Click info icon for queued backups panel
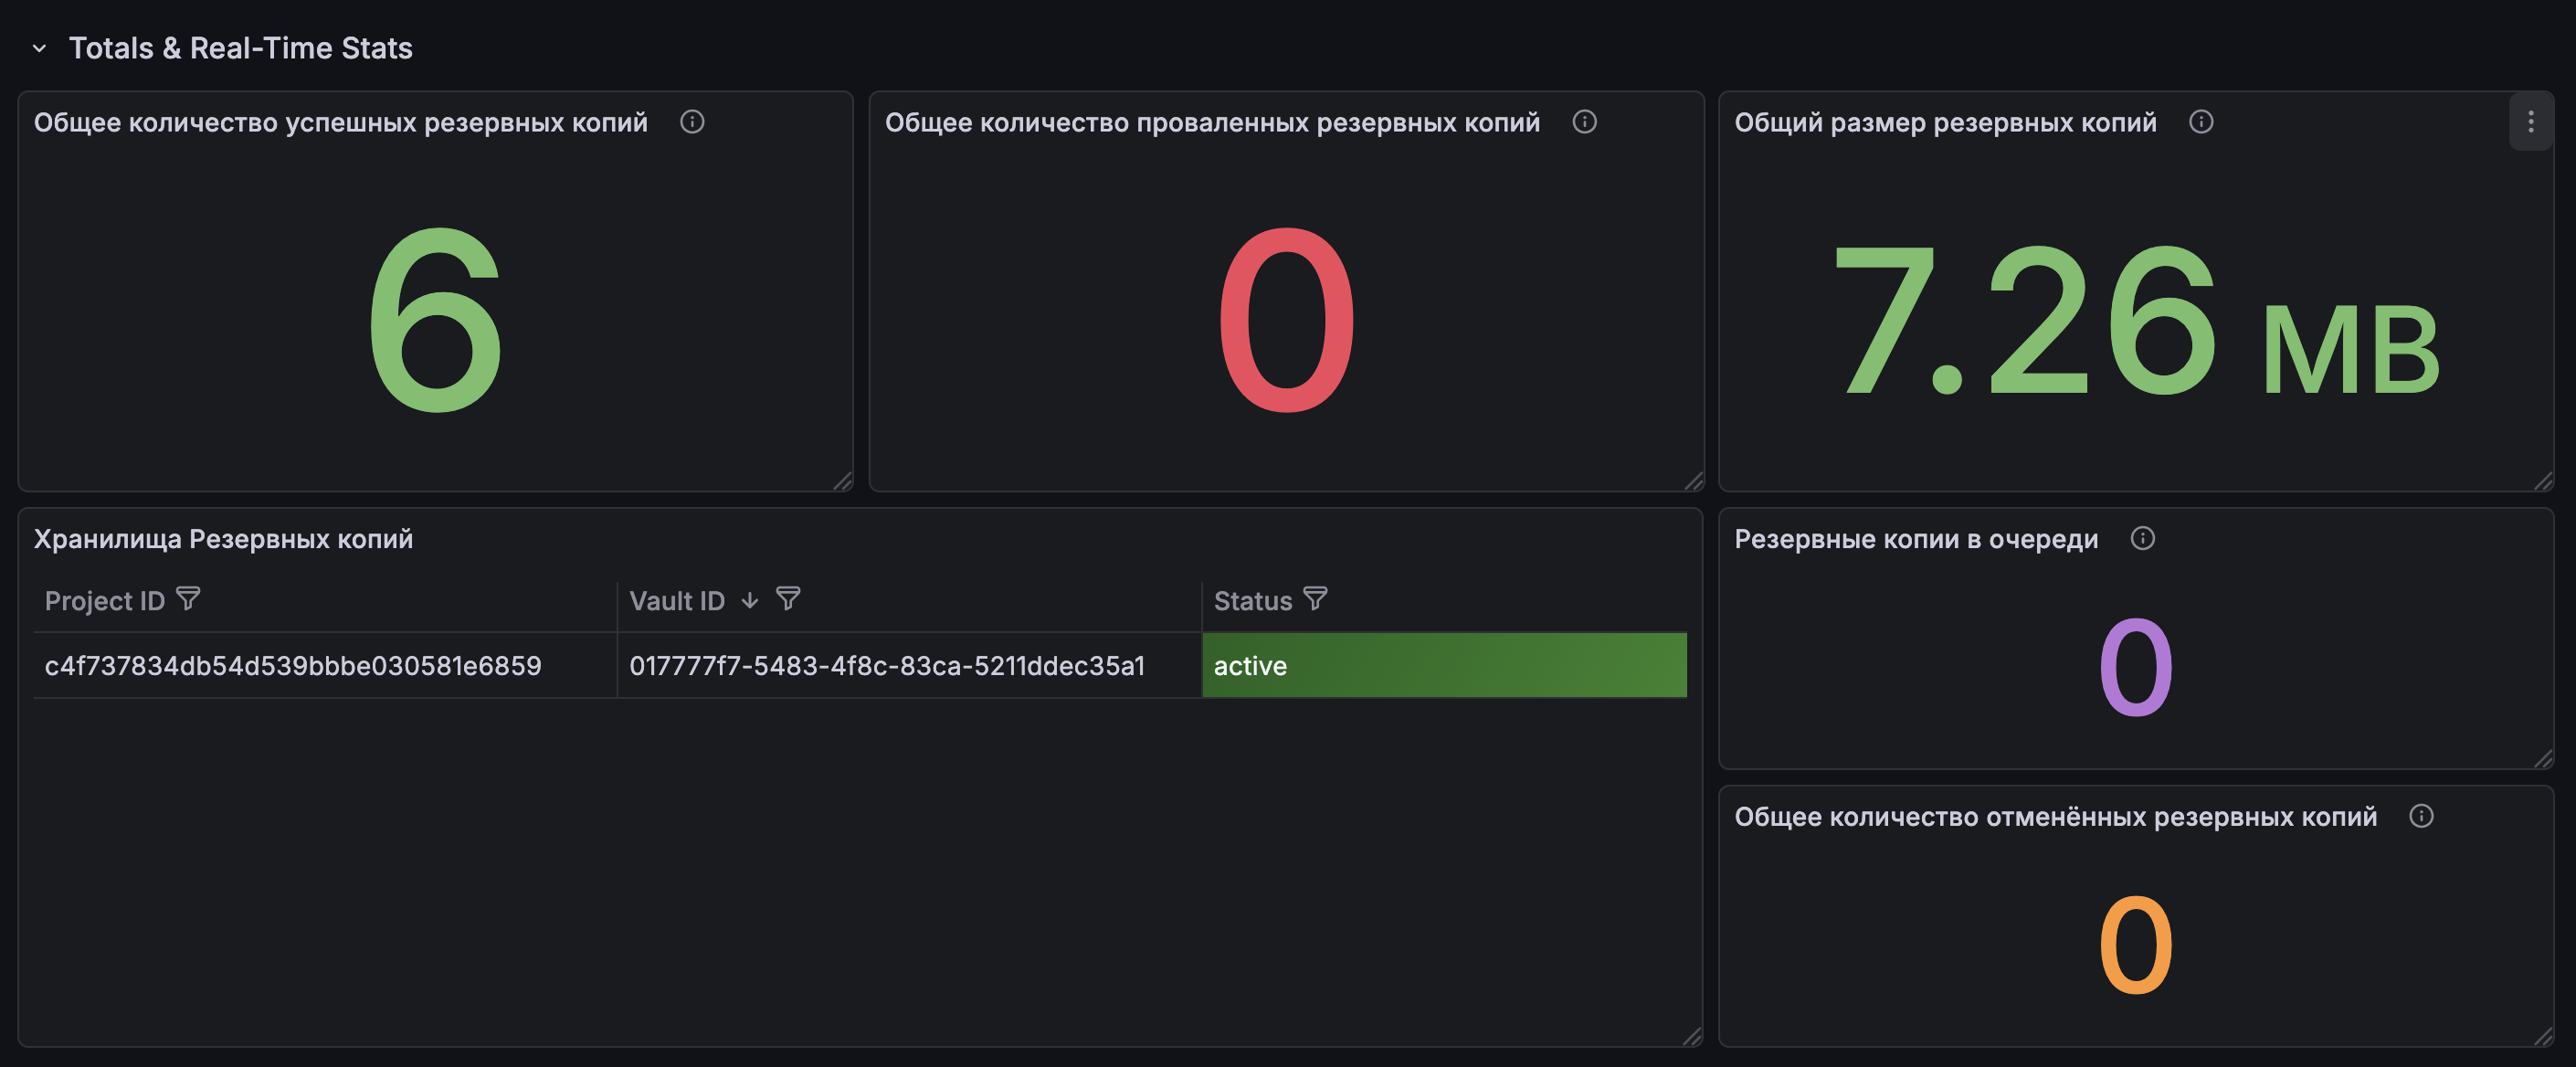This screenshot has height=1067, width=2576. click(x=2143, y=538)
